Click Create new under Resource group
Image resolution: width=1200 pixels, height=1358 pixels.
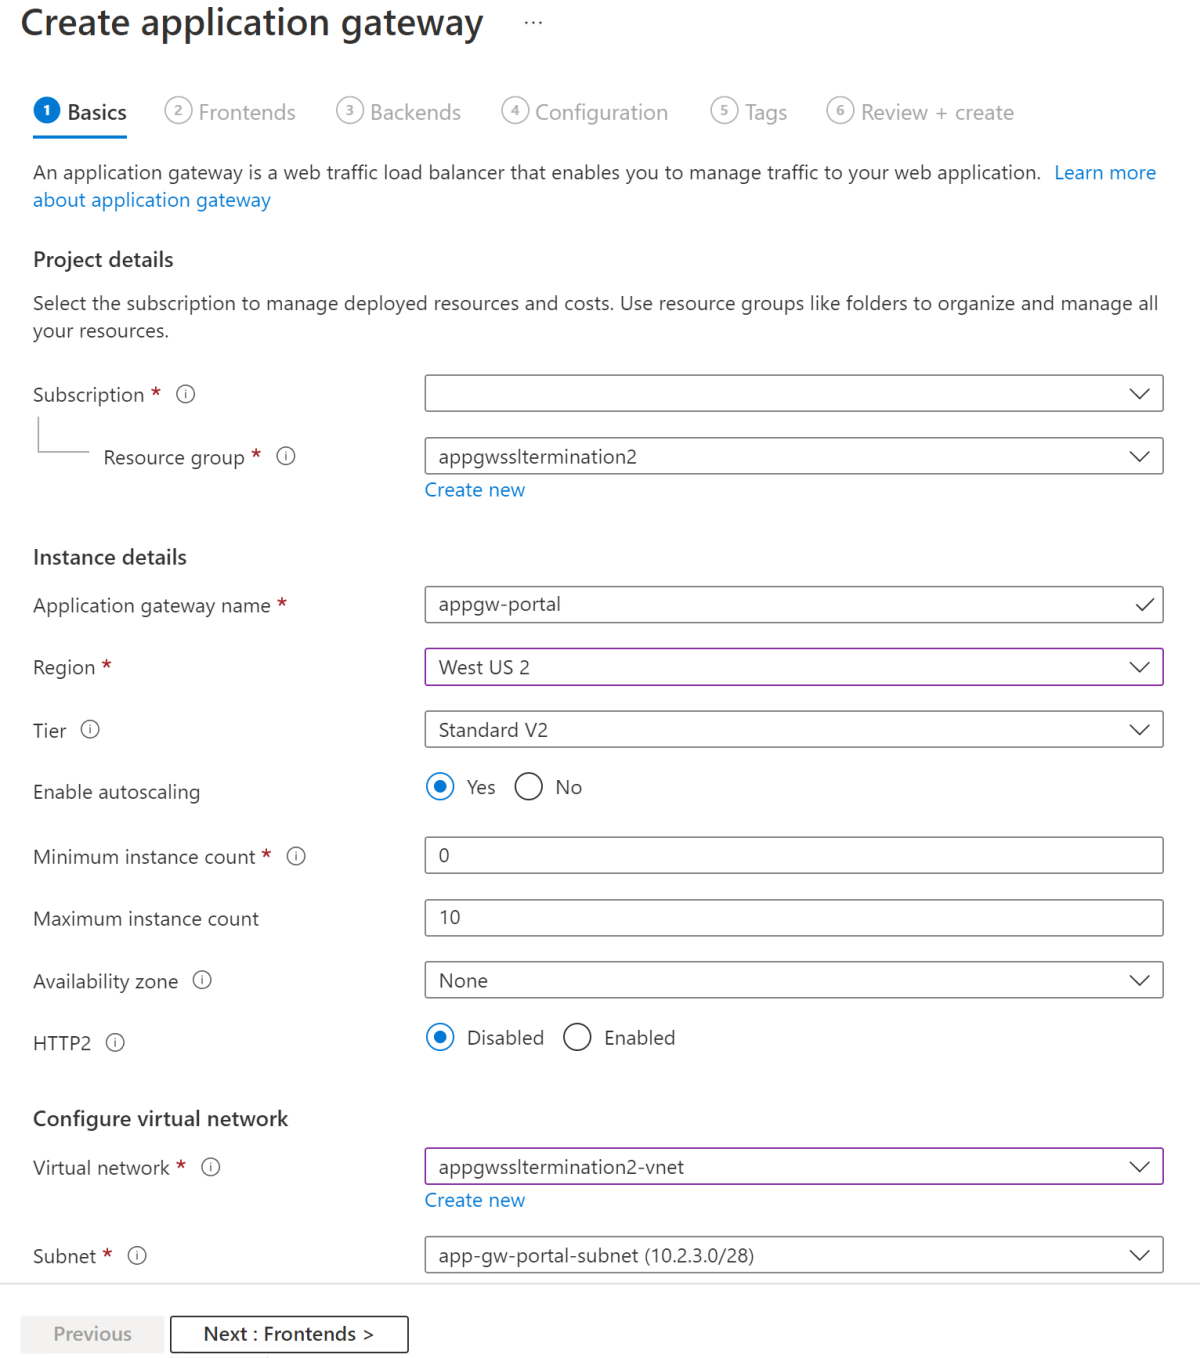(x=474, y=489)
